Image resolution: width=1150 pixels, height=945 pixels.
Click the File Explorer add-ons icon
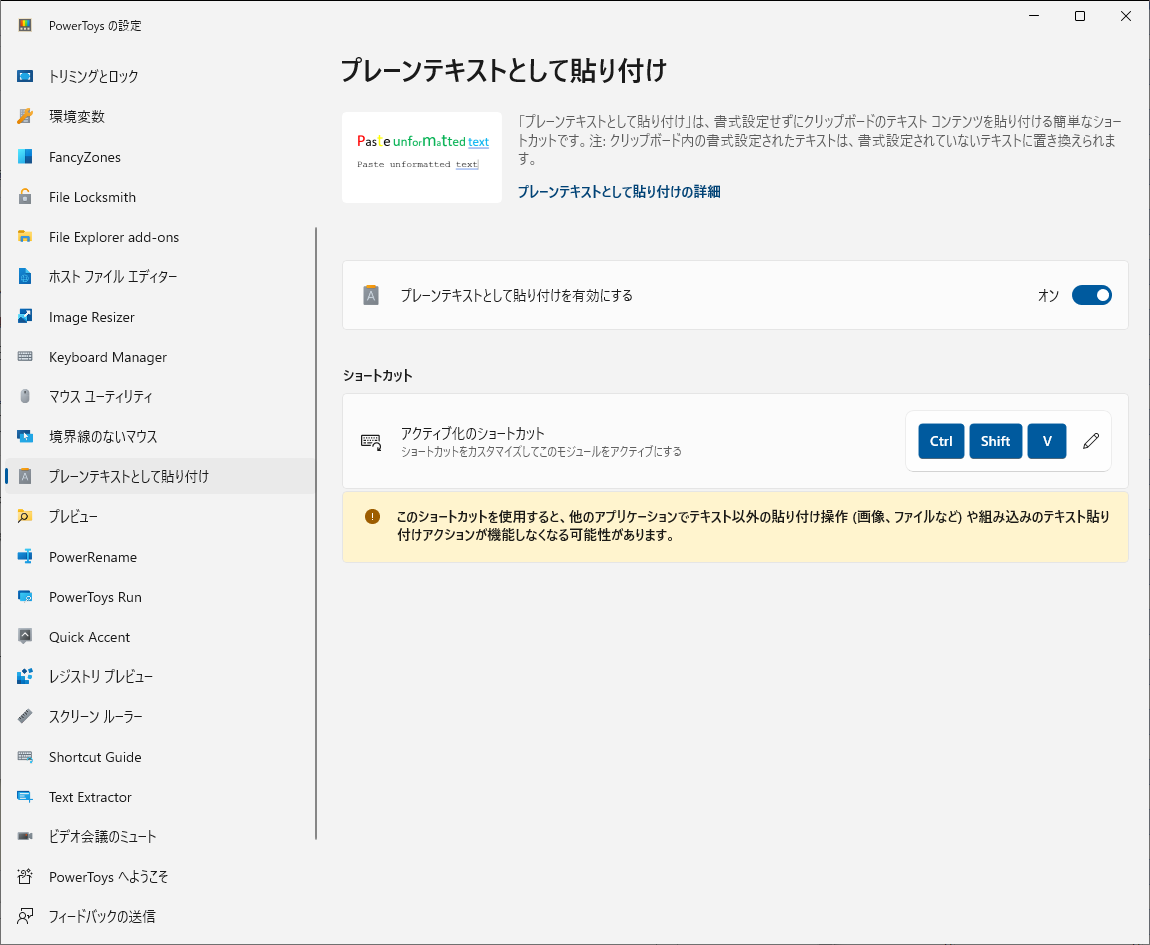tap(25, 236)
